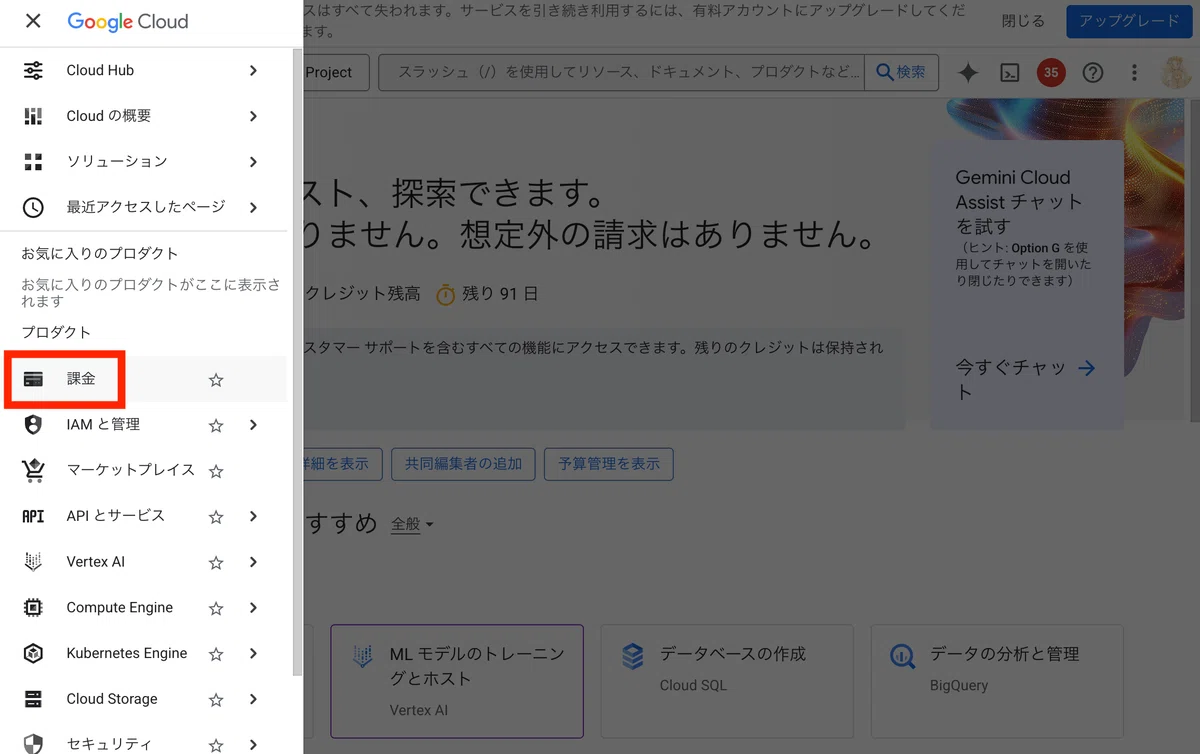Image resolution: width=1200 pixels, height=754 pixels.
Task: Expand the ソリューション submenu chevron
Action: click(253, 162)
